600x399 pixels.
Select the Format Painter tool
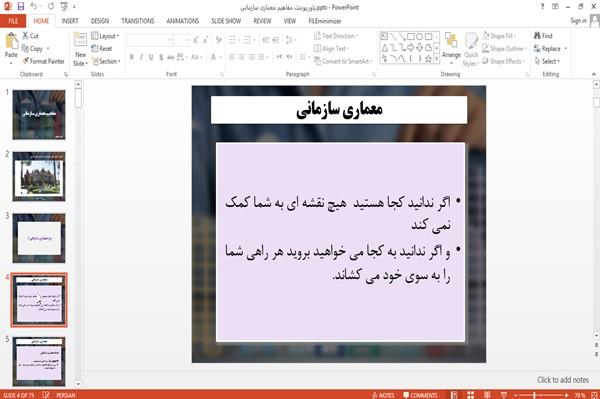pos(43,61)
